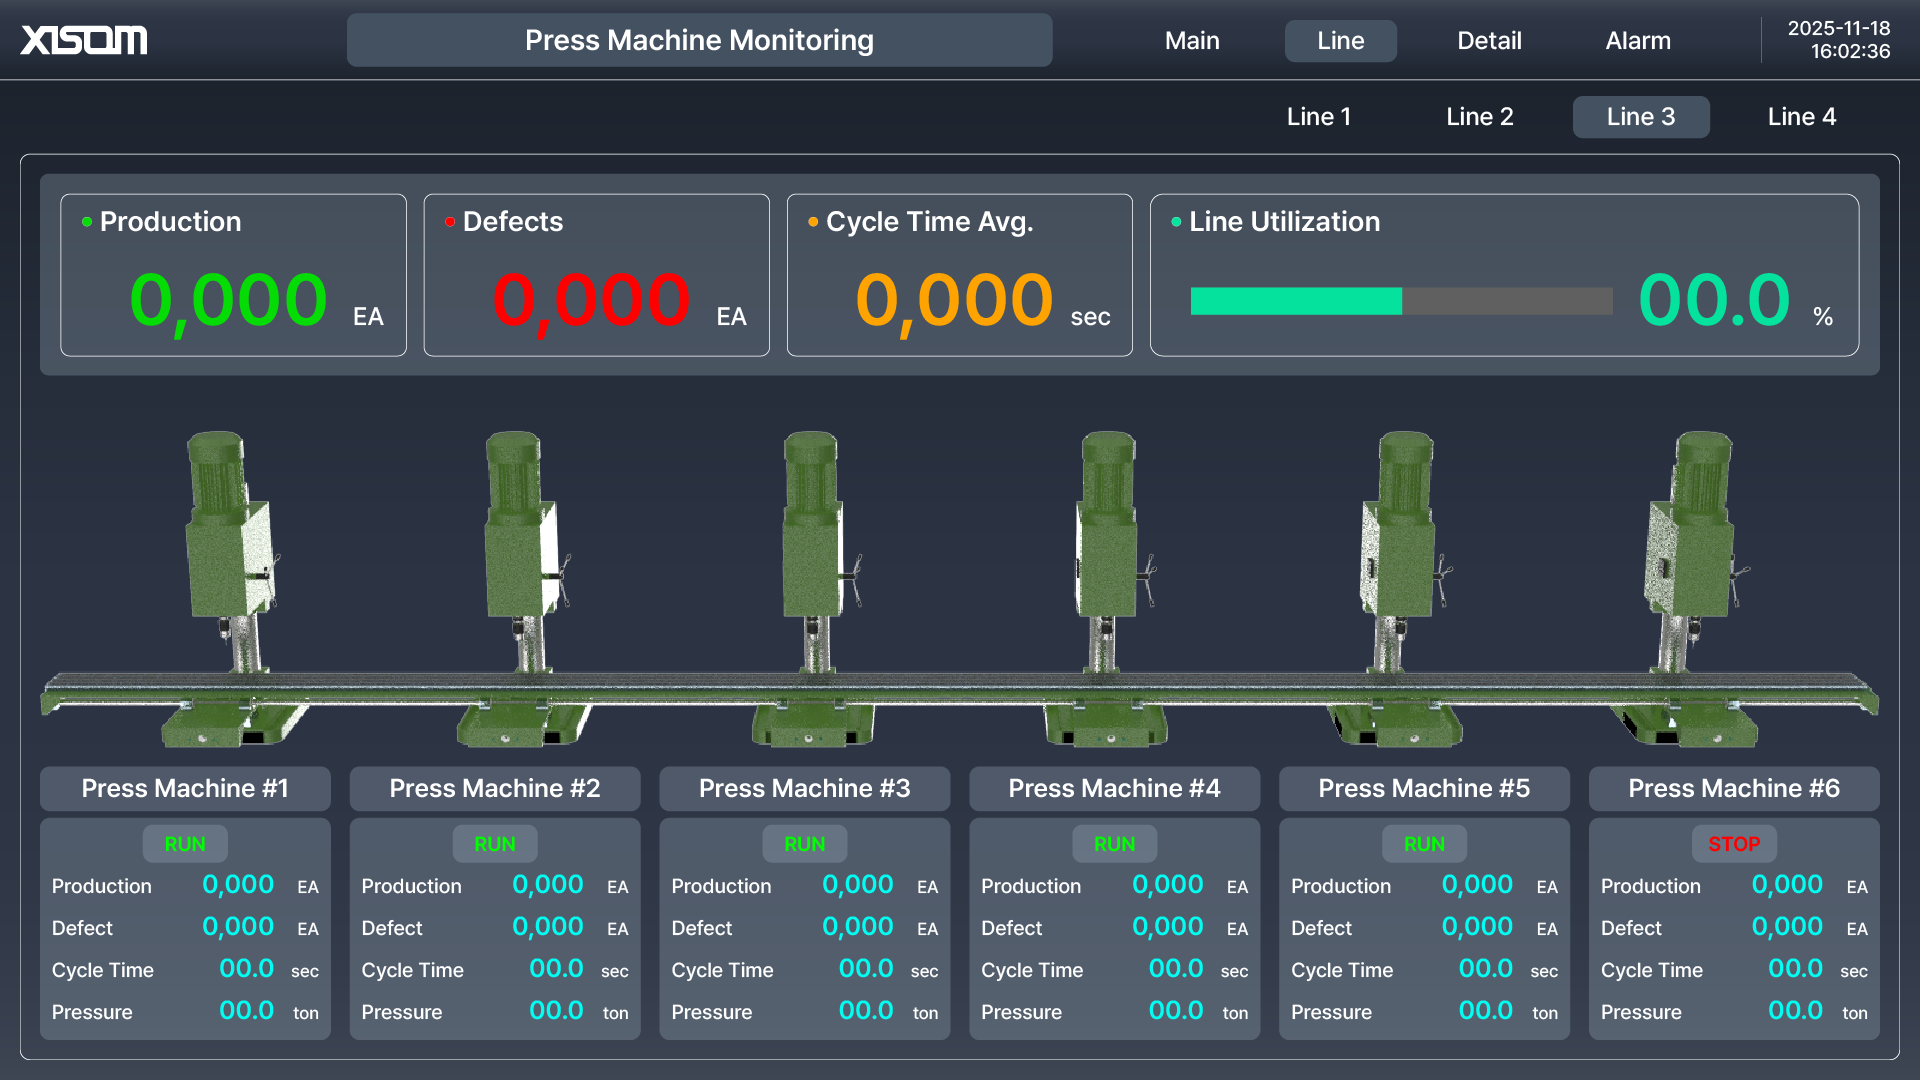The image size is (1920, 1080).
Task: Select the Press Machine #5 3D model
Action: (1400, 560)
